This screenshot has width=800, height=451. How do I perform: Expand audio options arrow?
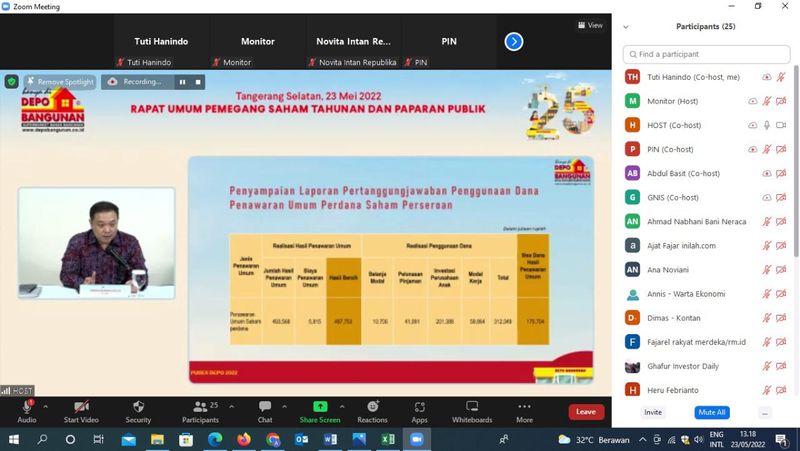pyautogui.click(x=45, y=407)
